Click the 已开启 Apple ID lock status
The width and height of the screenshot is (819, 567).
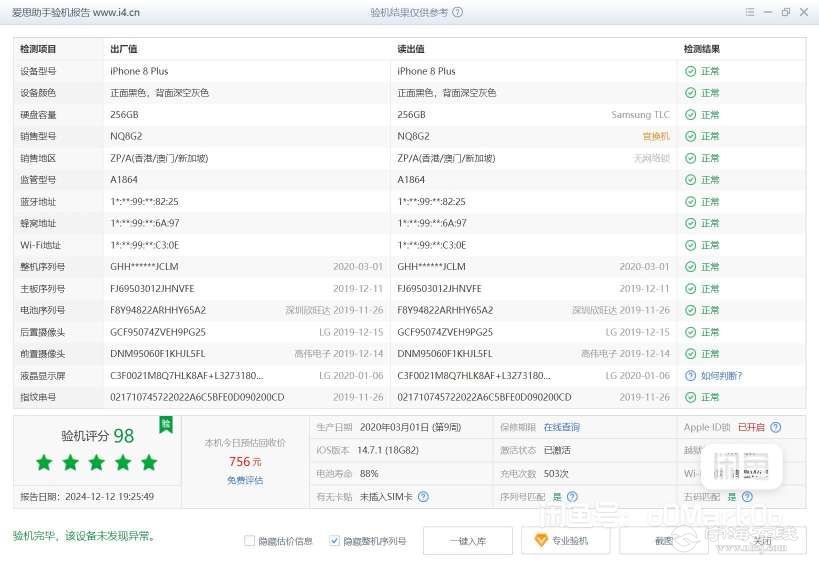point(751,427)
